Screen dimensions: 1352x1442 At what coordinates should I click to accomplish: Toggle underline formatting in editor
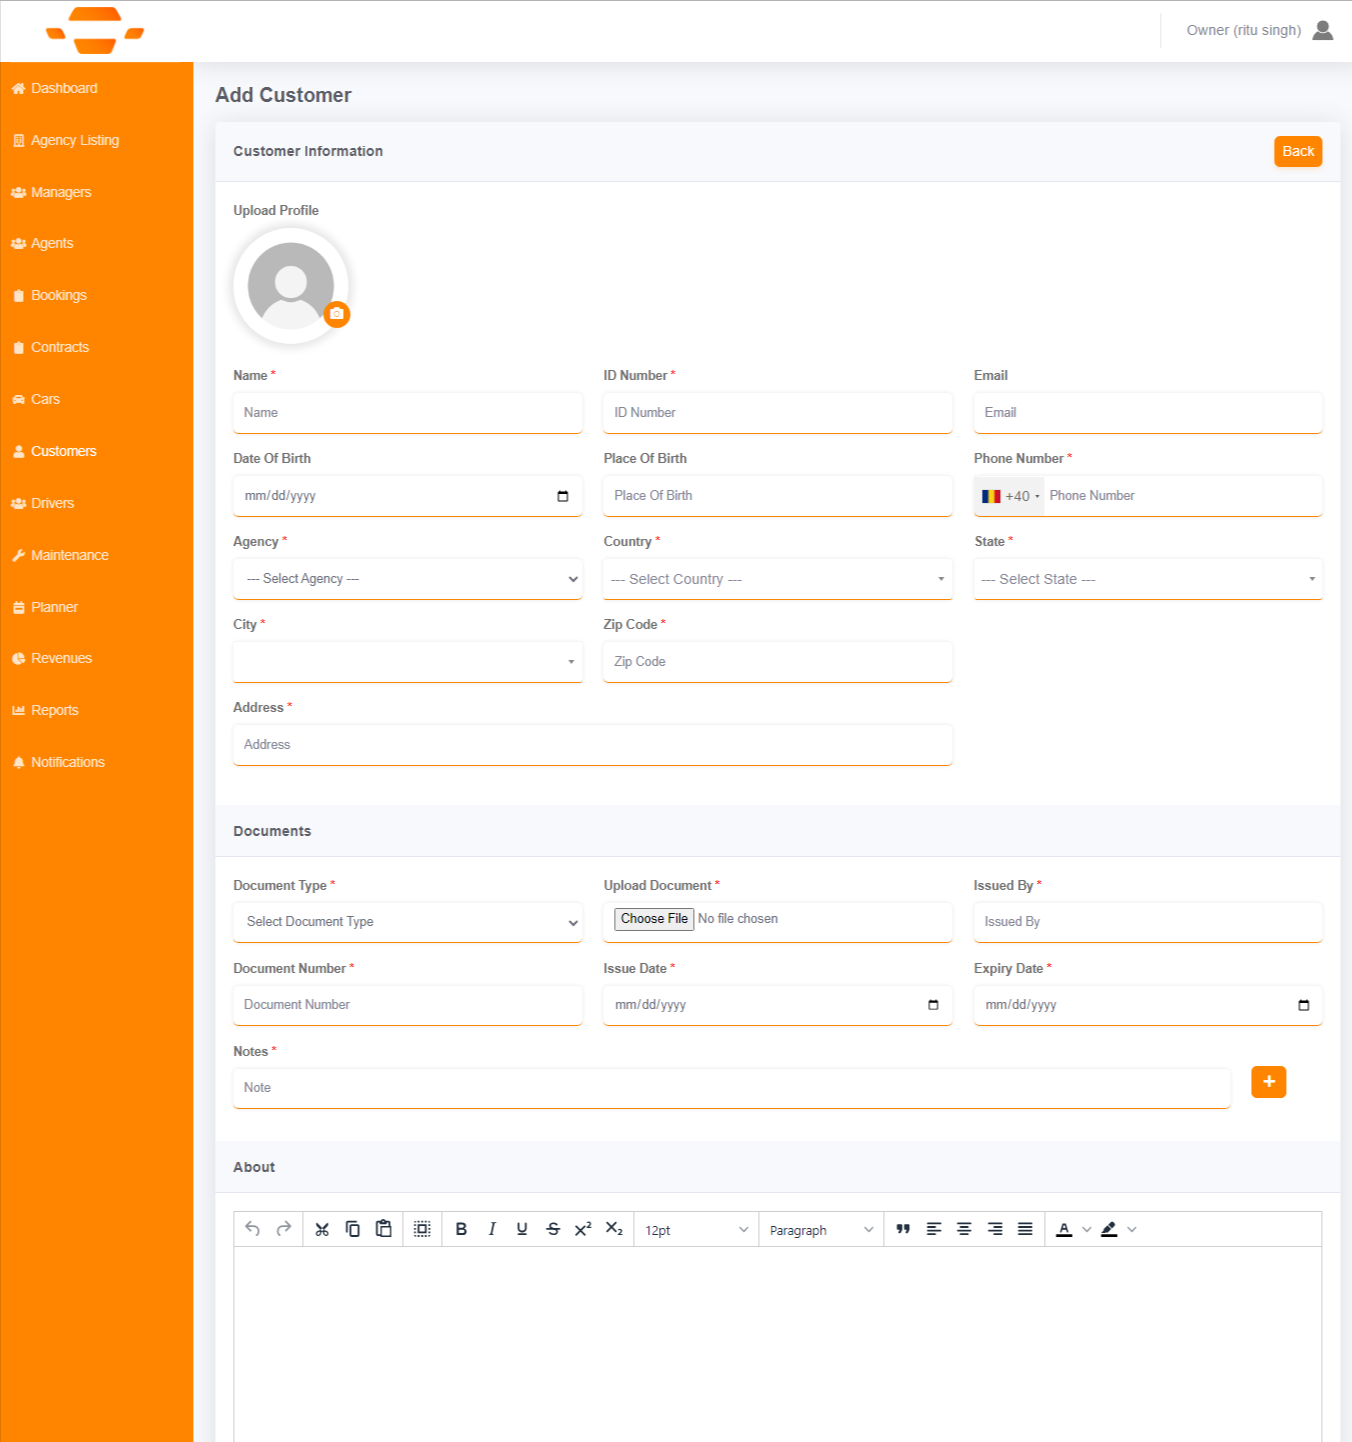pos(522,1229)
